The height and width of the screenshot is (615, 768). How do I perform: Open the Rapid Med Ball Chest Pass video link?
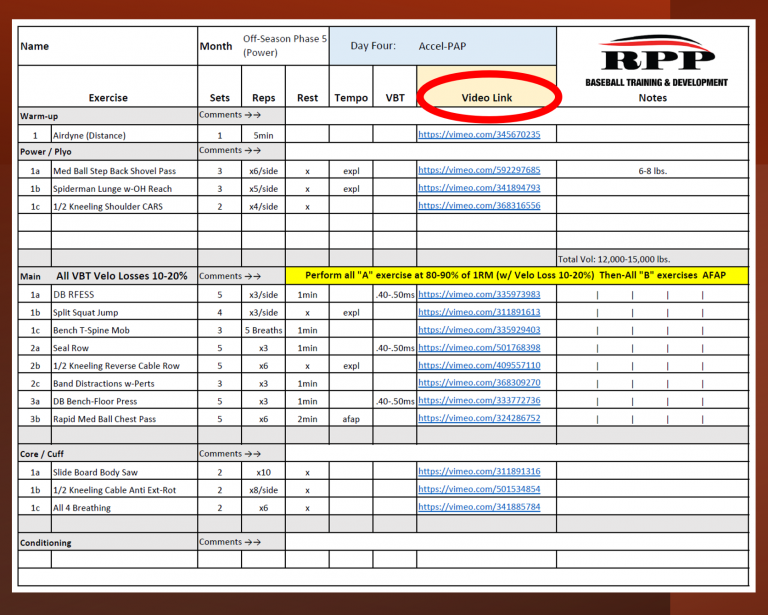pos(479,419)
